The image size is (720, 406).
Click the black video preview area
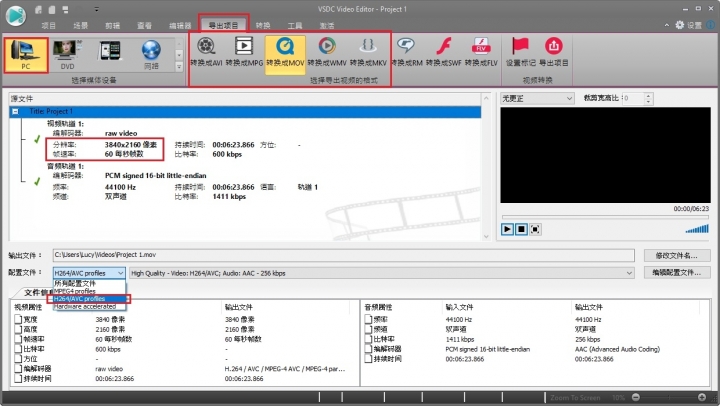pyautogui.click(x=605, y=155)
